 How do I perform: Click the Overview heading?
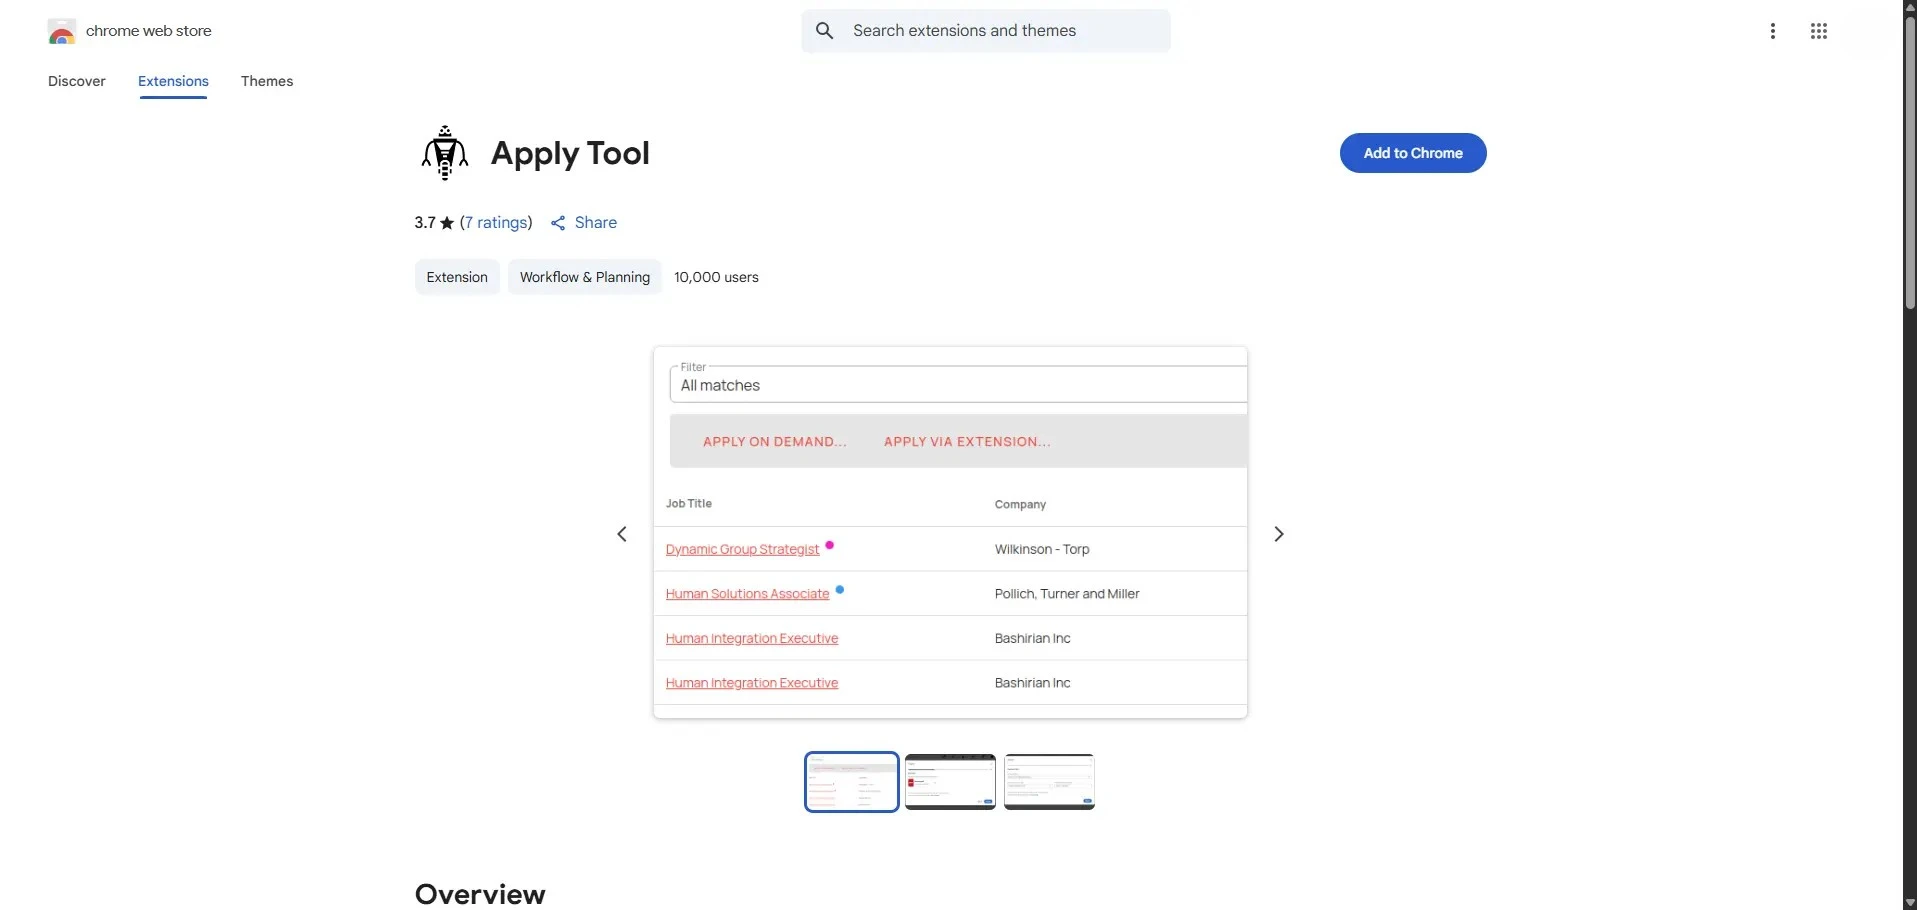(480, 894)
